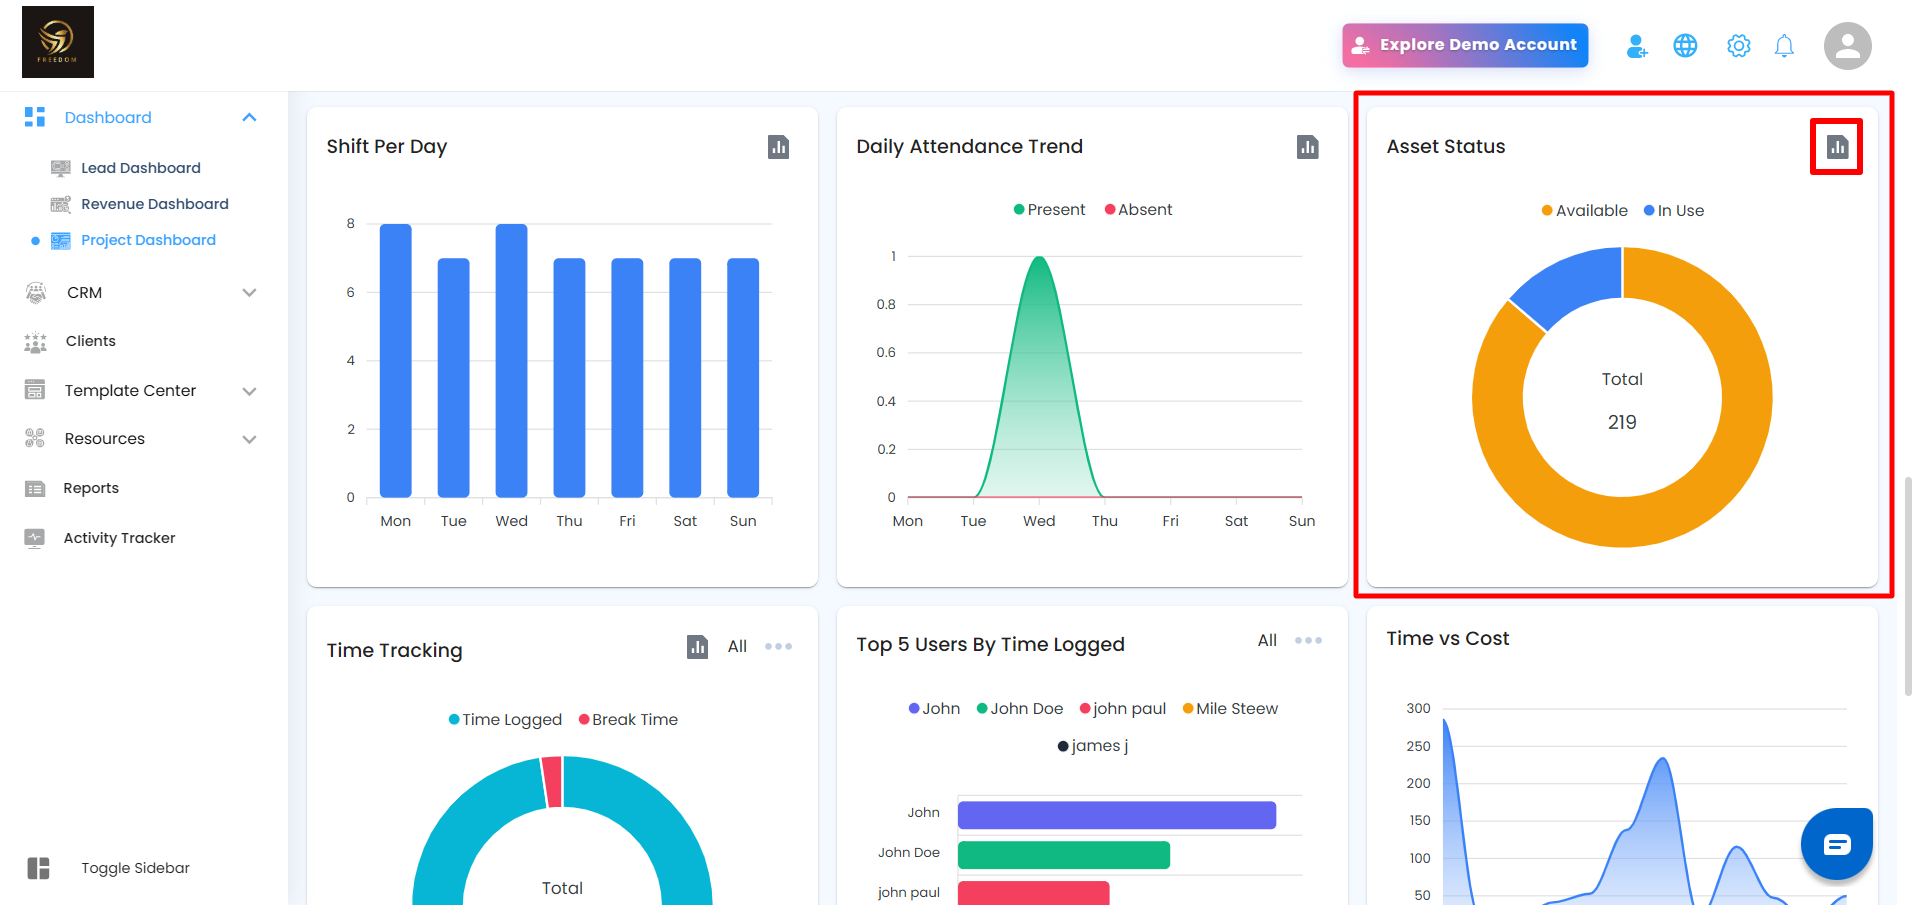This screenshot has height=905, width=1920.
Task: Toggle the Present series in legend
Action: click(1048, 210)
